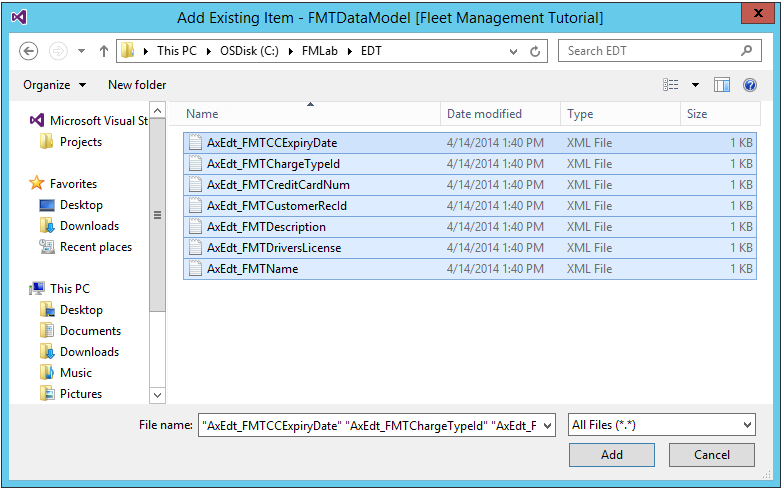The width and height of the screenshot is (783, 489).
Task: Open Pictures under This PC
Action: [x=70, y=394]
